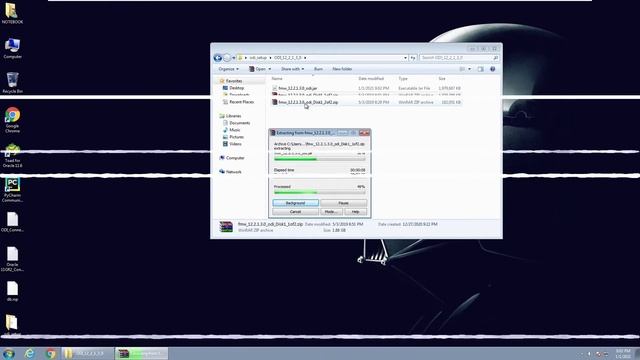The width and height of the screenshot is (640, 360).
Task: Click the taskbar clock
Action: [x=623, y=354]
